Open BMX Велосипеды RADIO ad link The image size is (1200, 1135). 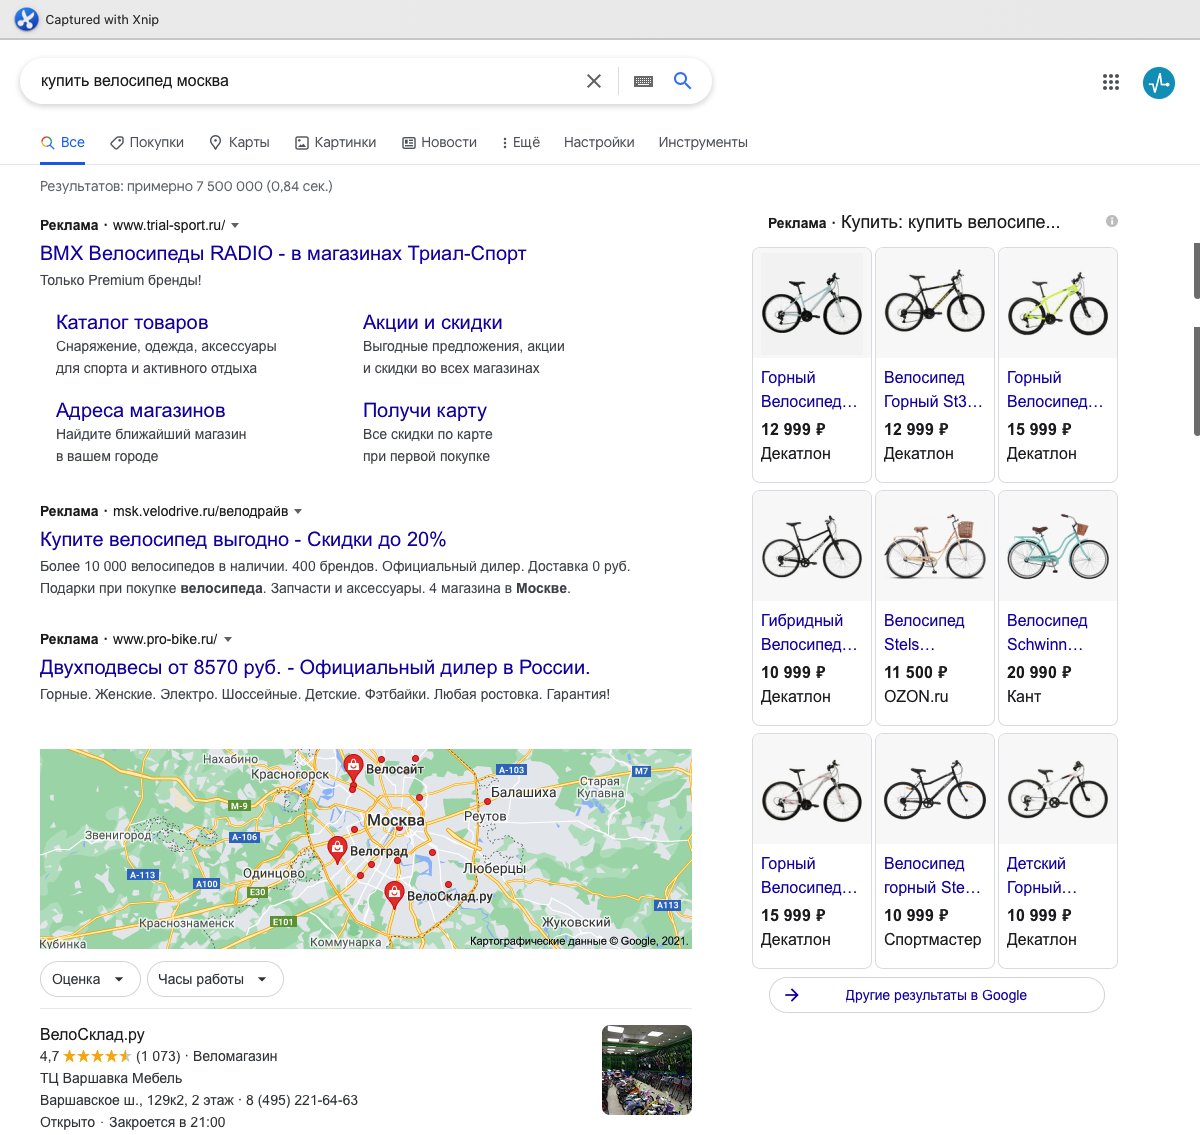click(x=283, y=253)
